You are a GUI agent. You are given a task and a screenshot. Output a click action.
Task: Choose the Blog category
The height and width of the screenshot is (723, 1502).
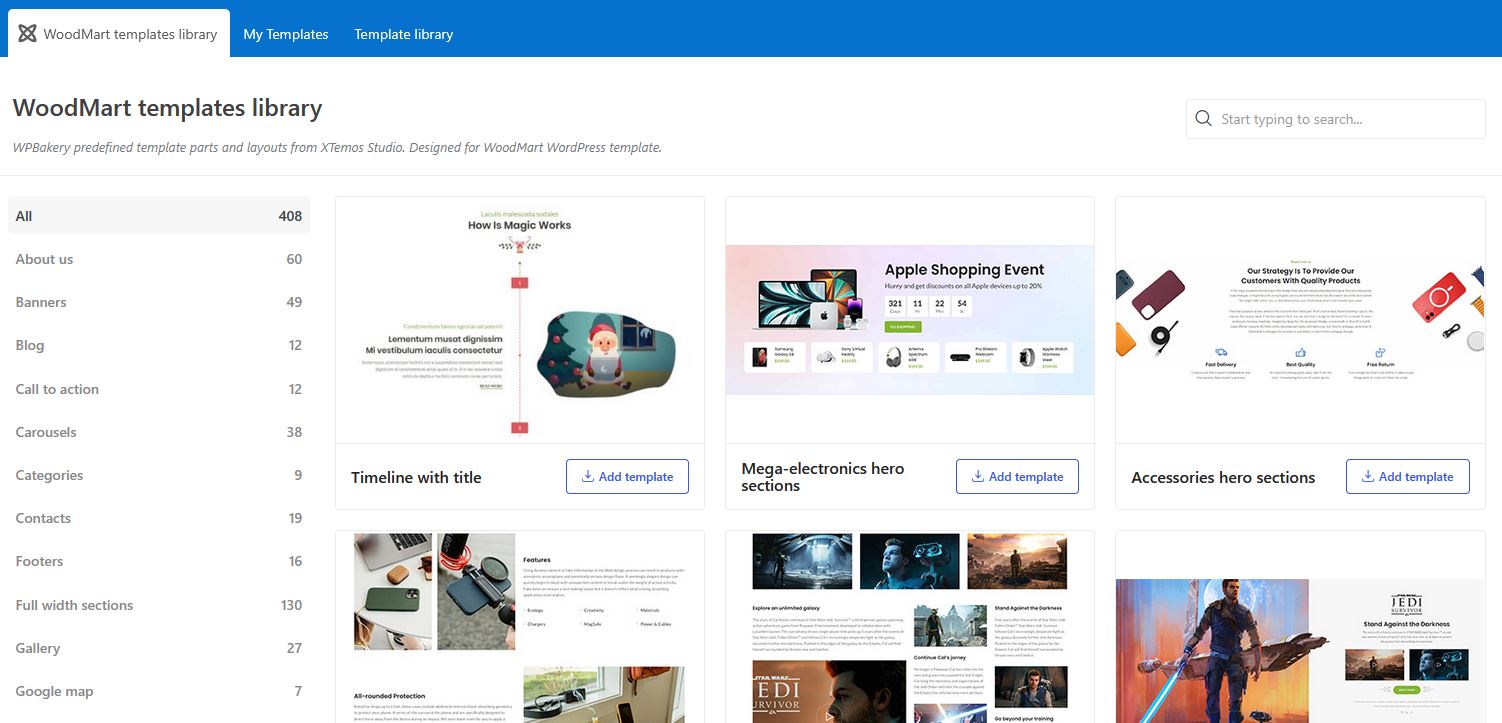[159, 345]
